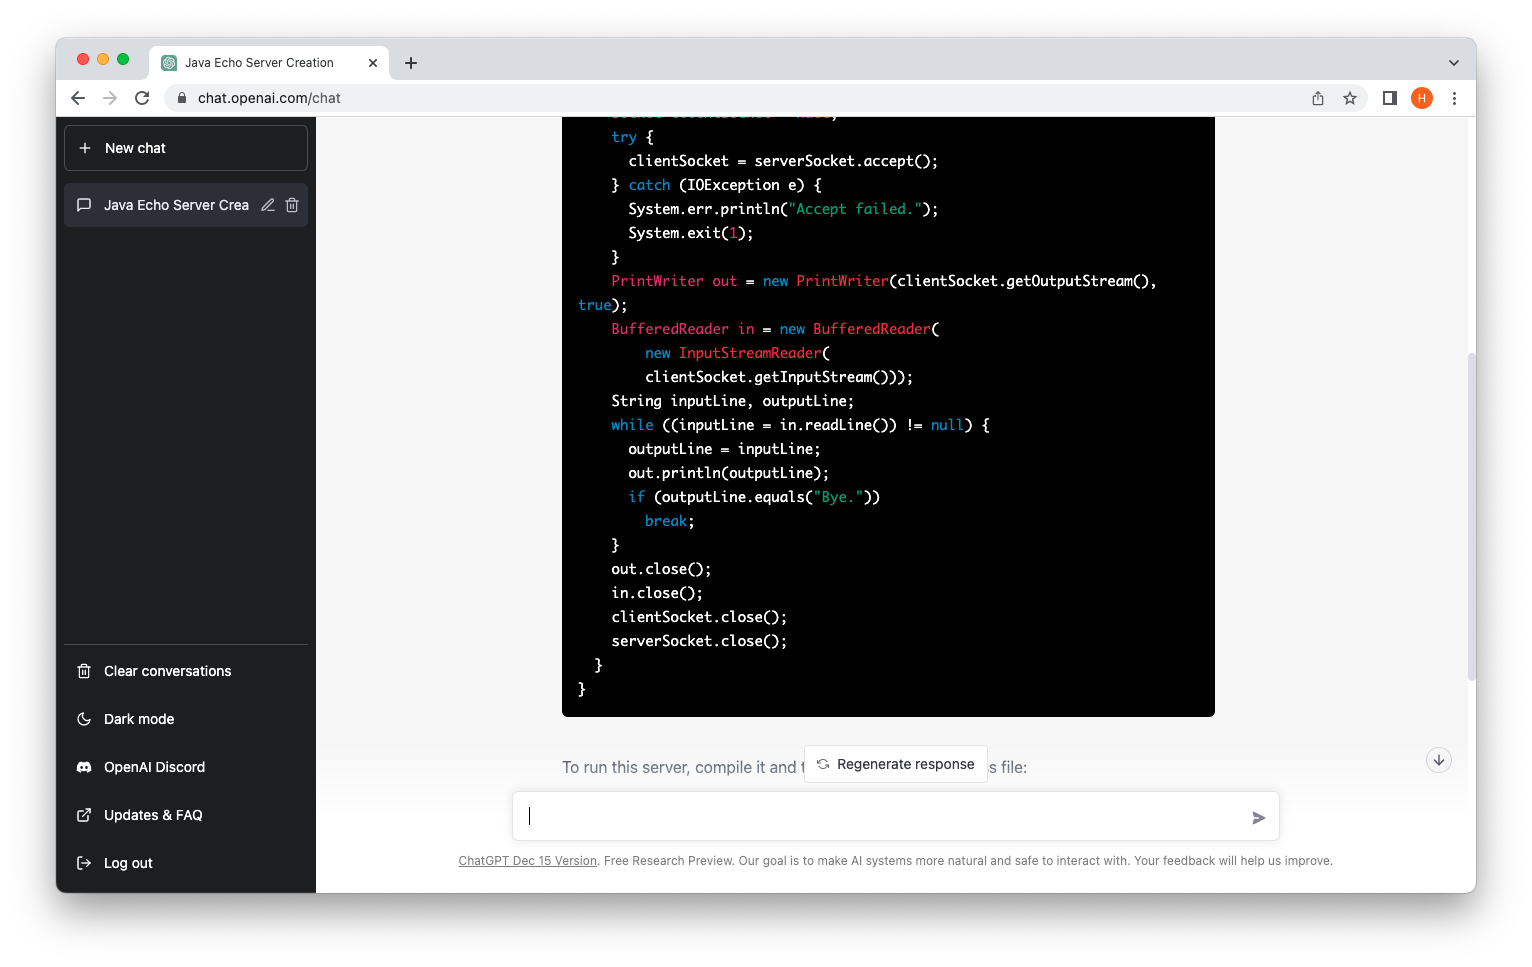1532x967 pixels.
Task: Open the OpenAI Discord link
Action: [186, 767]
